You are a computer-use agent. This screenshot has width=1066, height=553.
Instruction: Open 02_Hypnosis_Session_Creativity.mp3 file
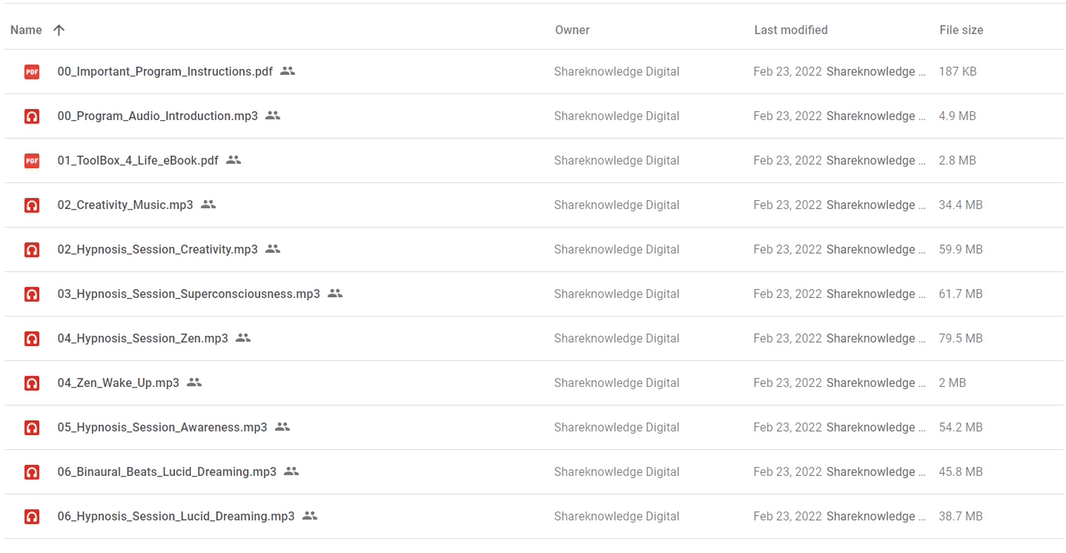click(158, 250)
